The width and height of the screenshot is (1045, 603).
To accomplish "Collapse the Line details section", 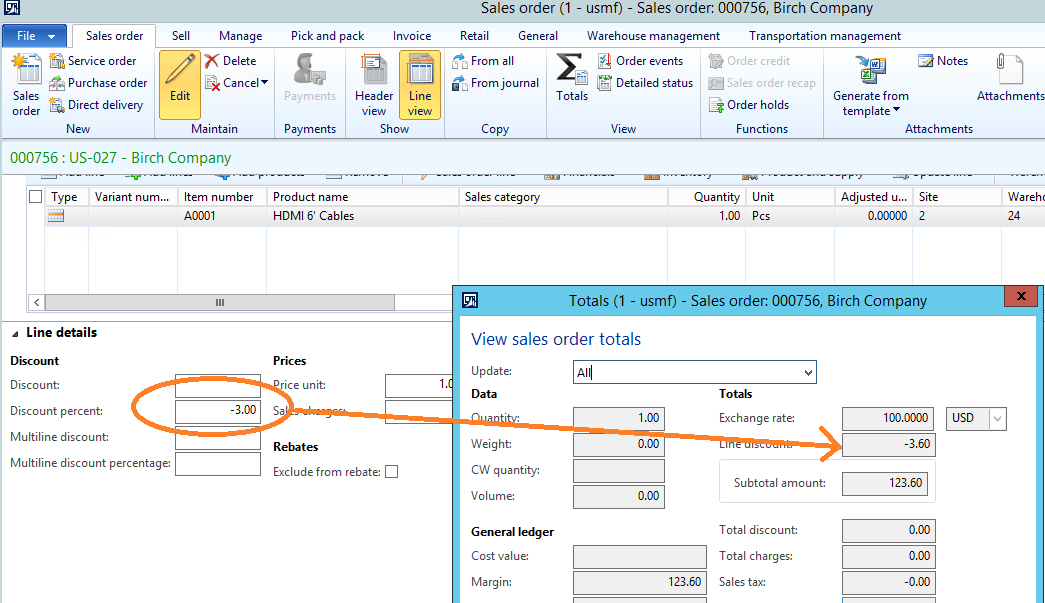I will pos(15,333).
